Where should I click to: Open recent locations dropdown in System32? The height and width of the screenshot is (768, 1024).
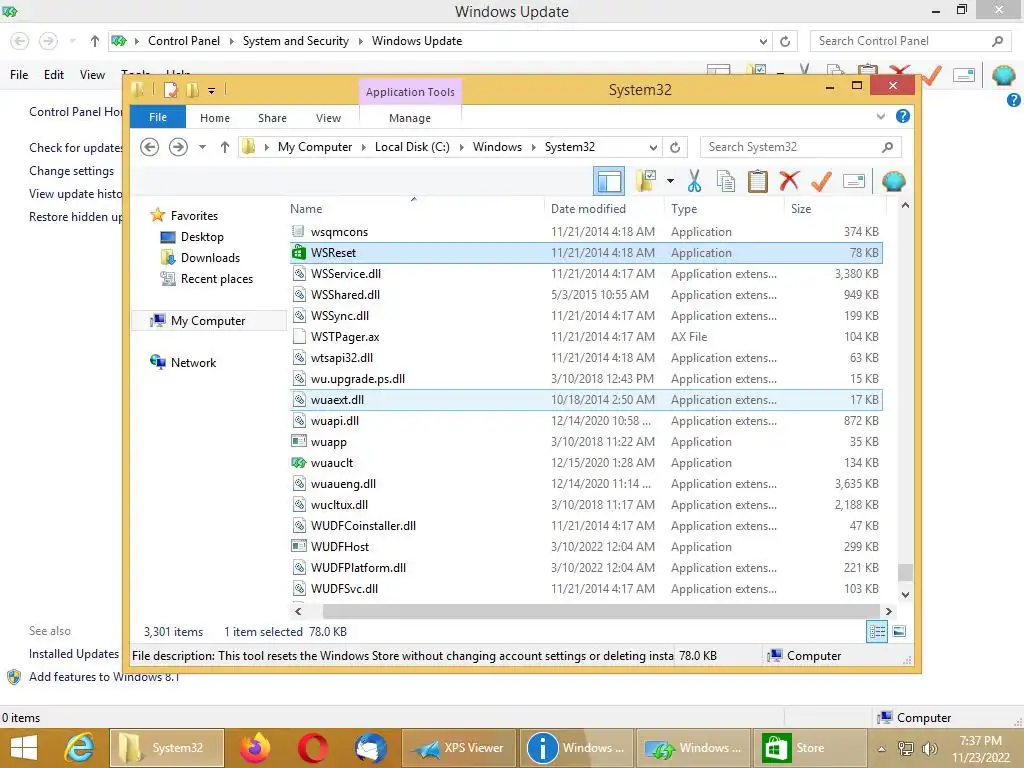click(202, 147)
